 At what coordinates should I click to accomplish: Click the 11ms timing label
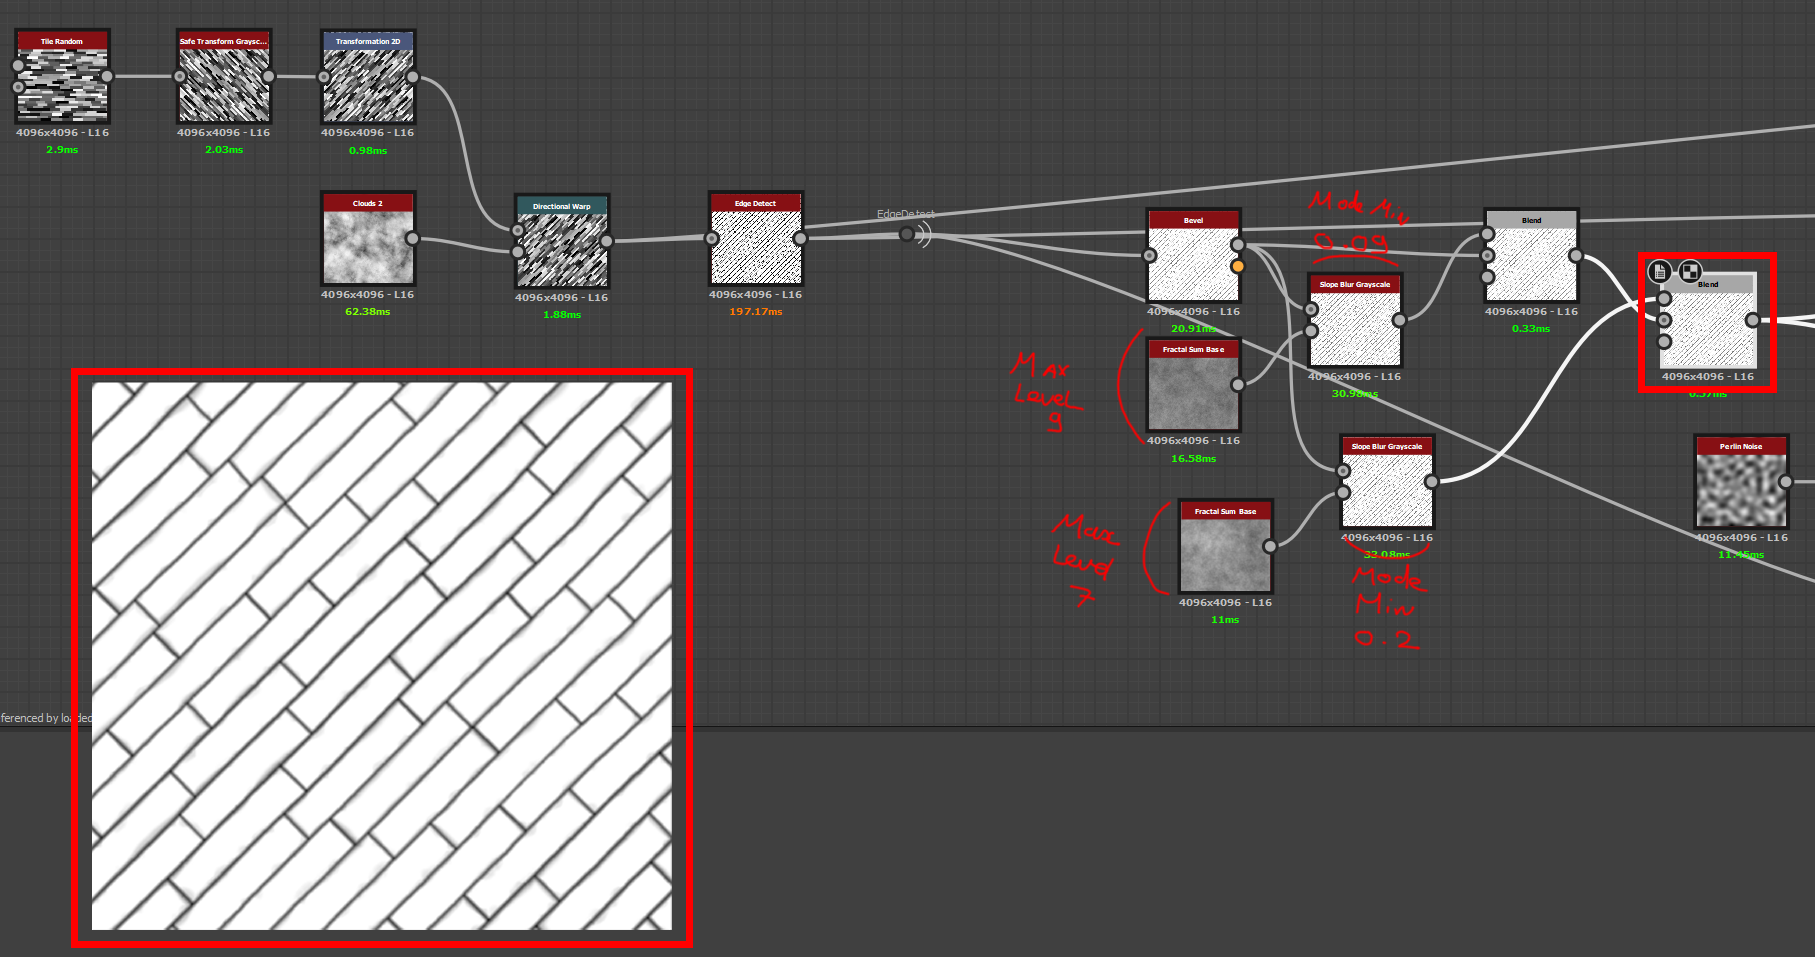click(1226, 620)
